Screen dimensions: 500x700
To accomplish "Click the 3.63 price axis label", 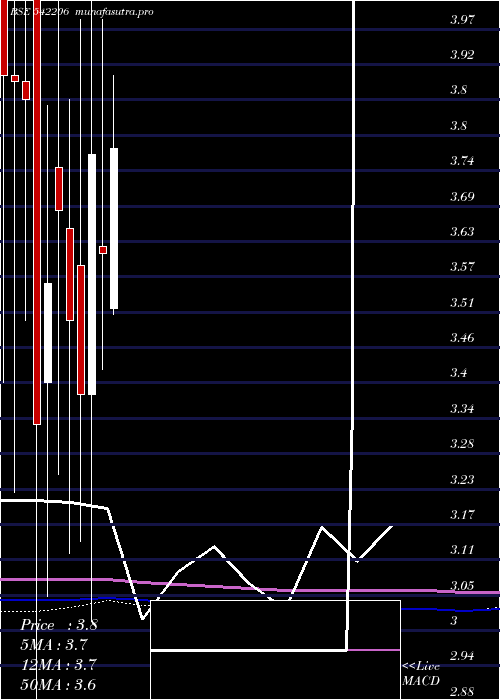I will 462,232.
